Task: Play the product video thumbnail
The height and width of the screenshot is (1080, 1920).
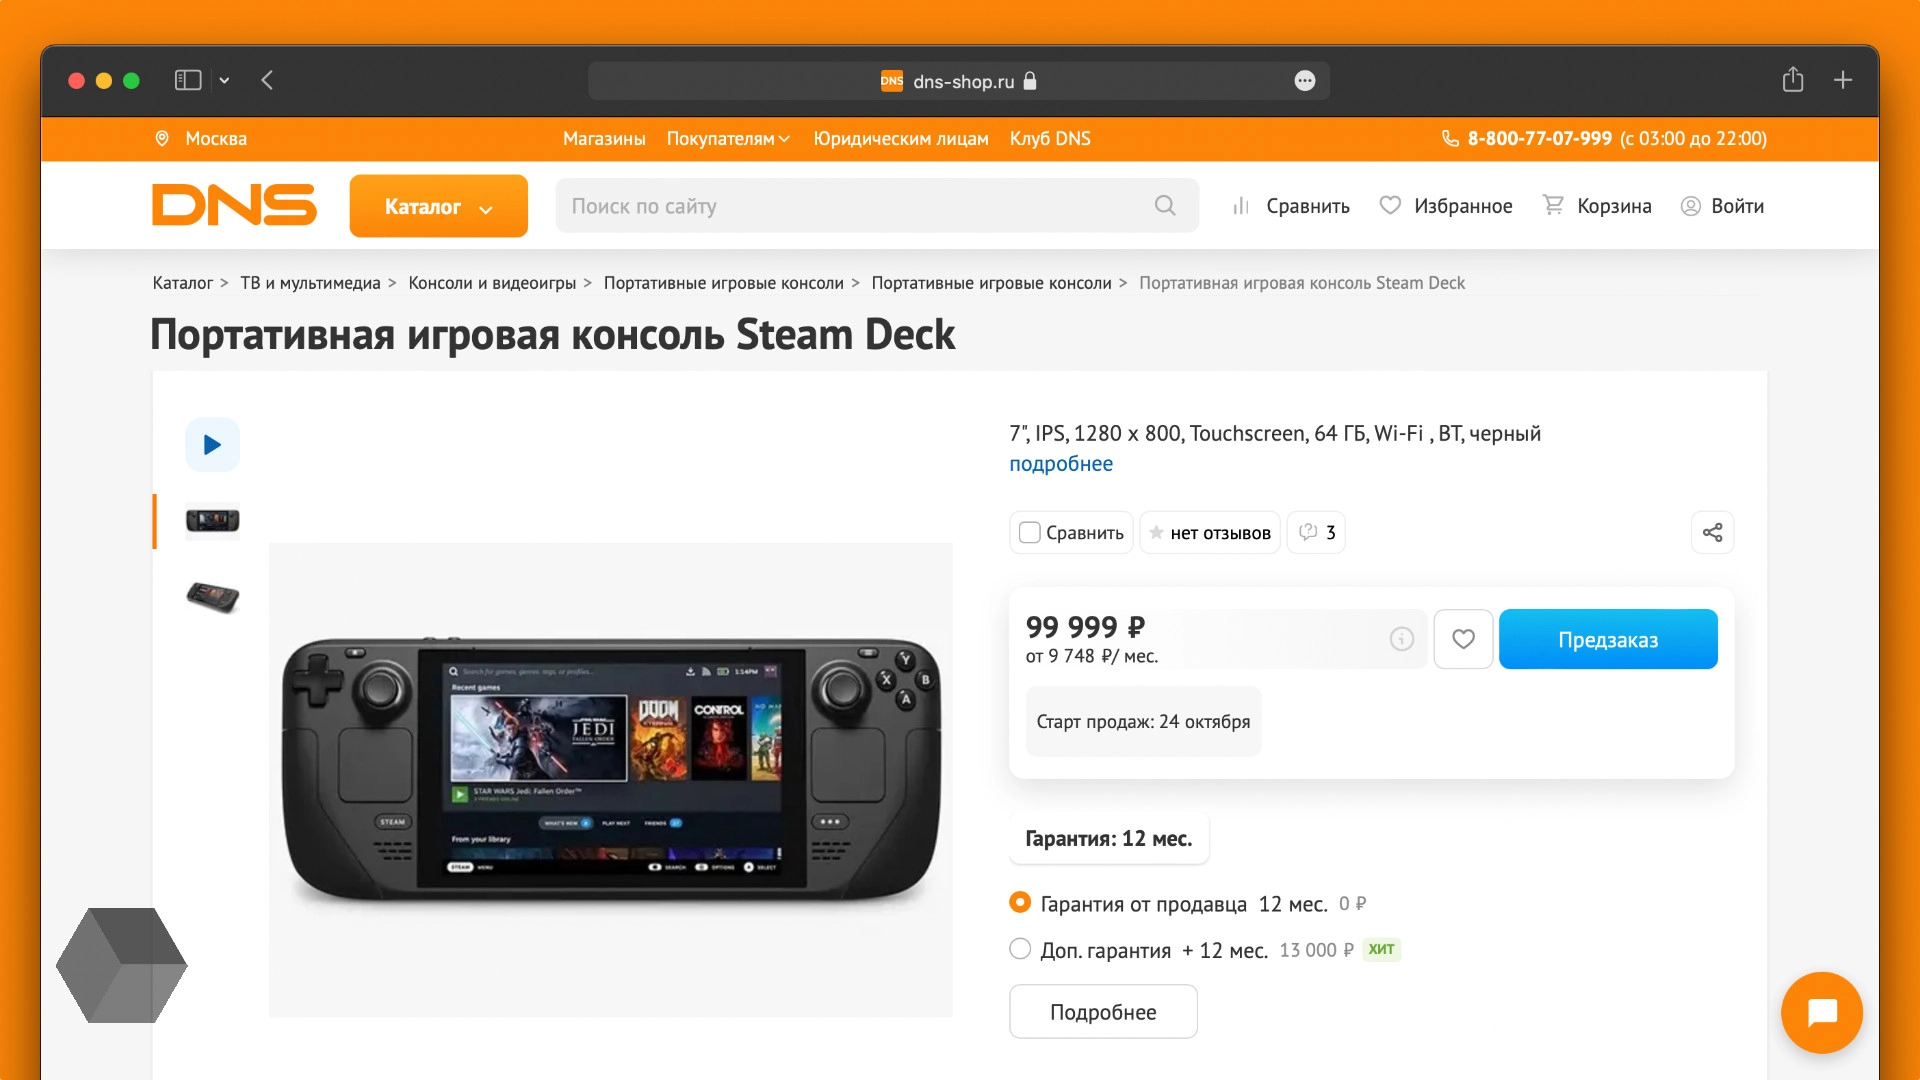Action: coord(212,444)
